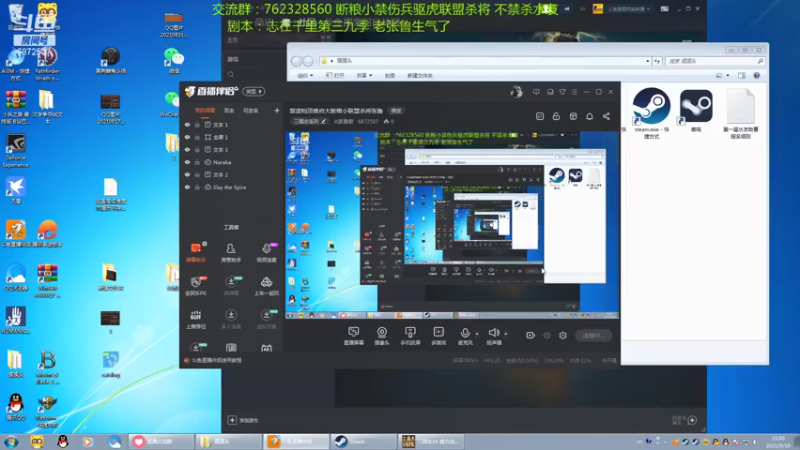Toggle visibility of Naraka source

[187, 162]
